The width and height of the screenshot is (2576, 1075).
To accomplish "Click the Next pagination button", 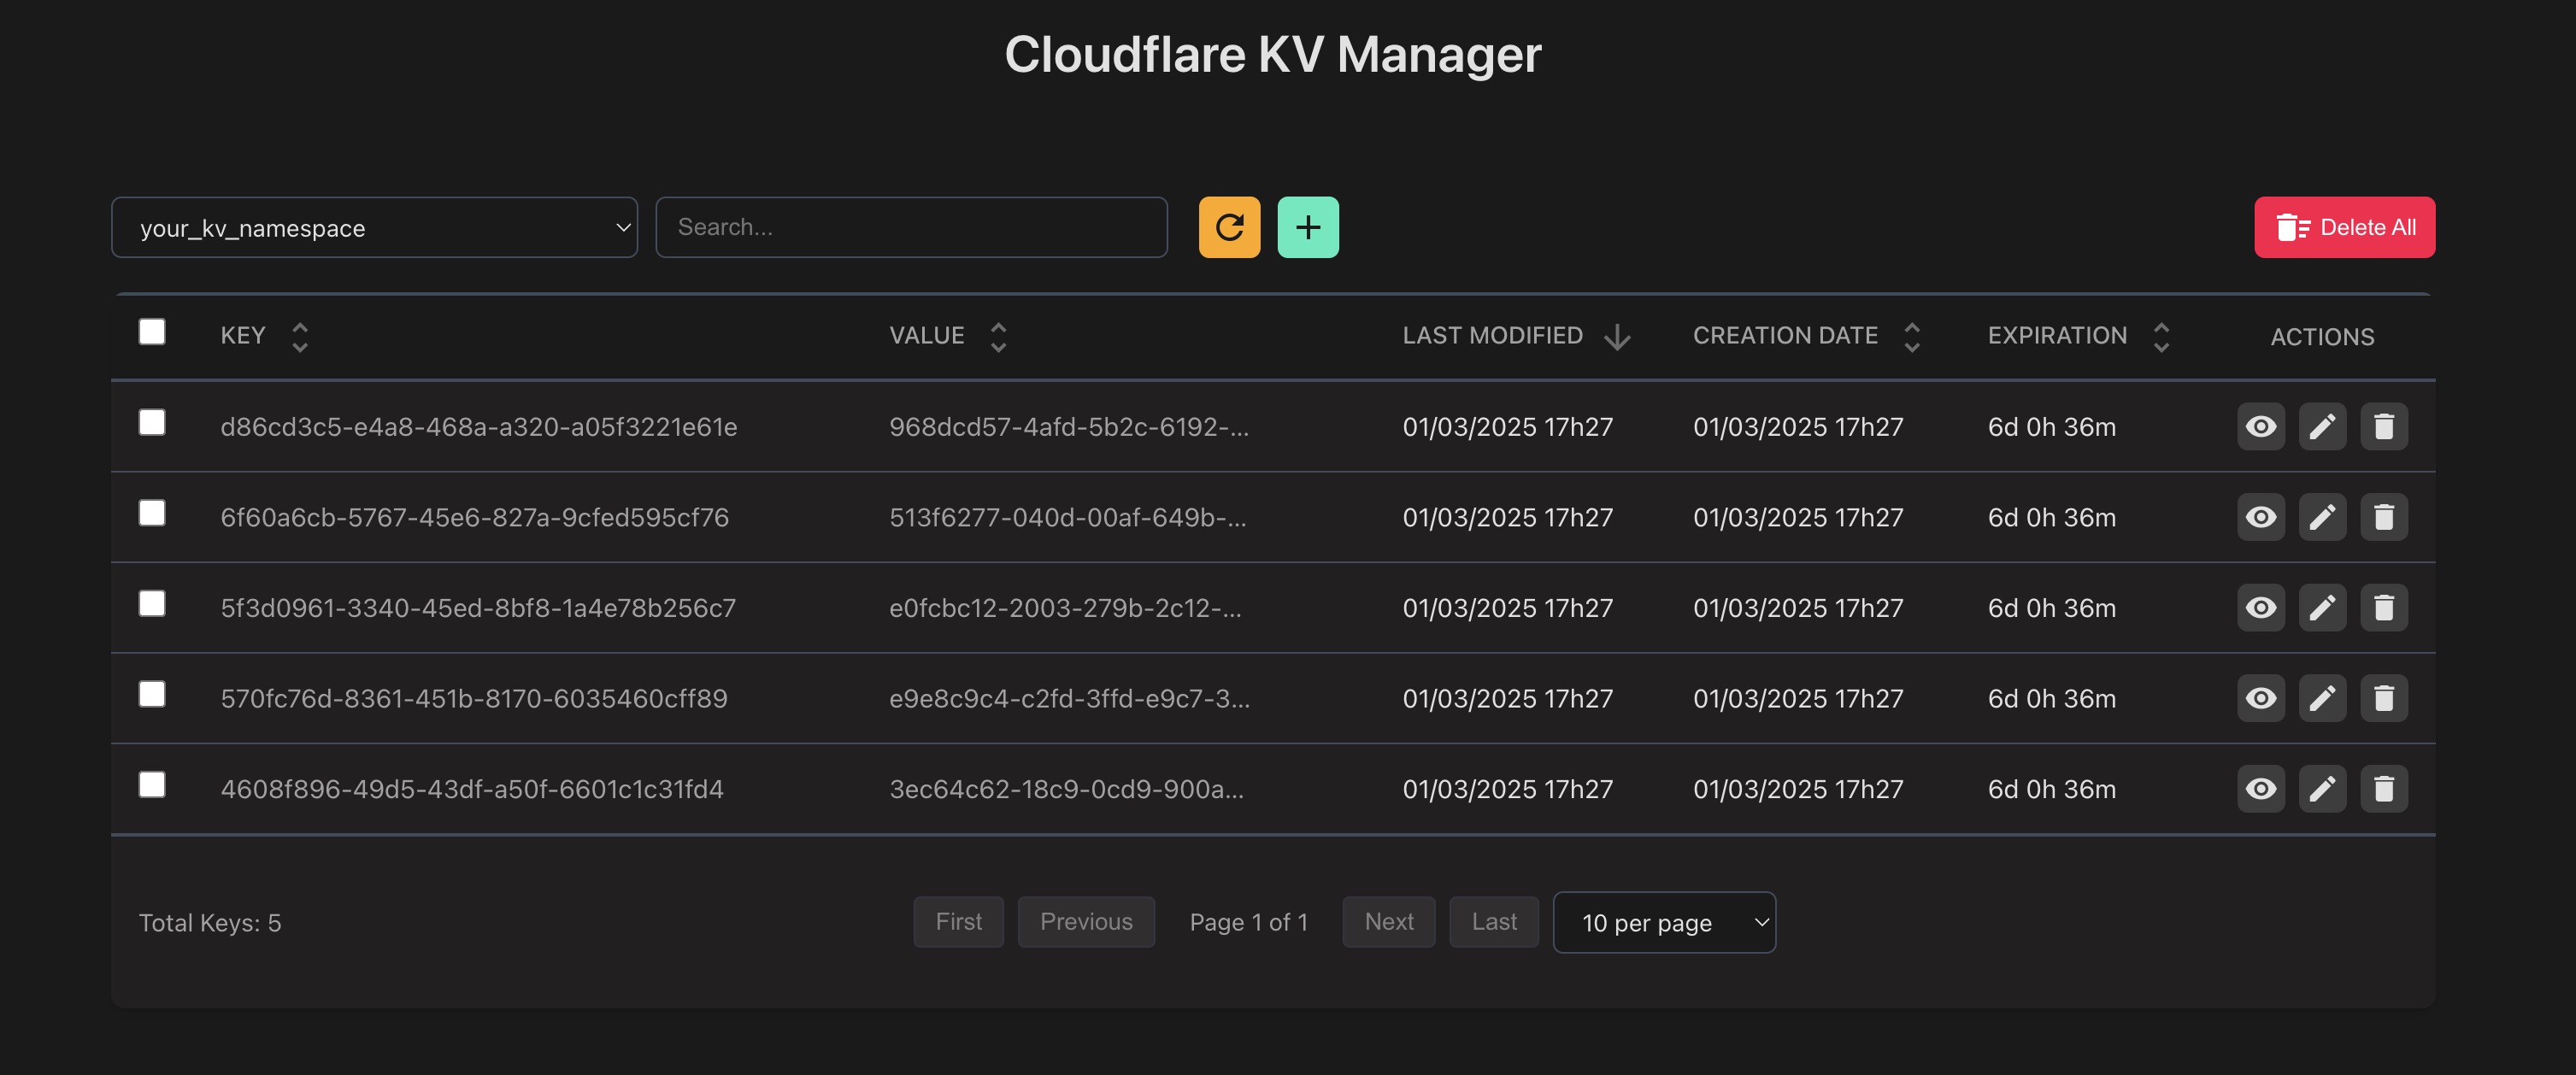I will (x=1388, y=921).
